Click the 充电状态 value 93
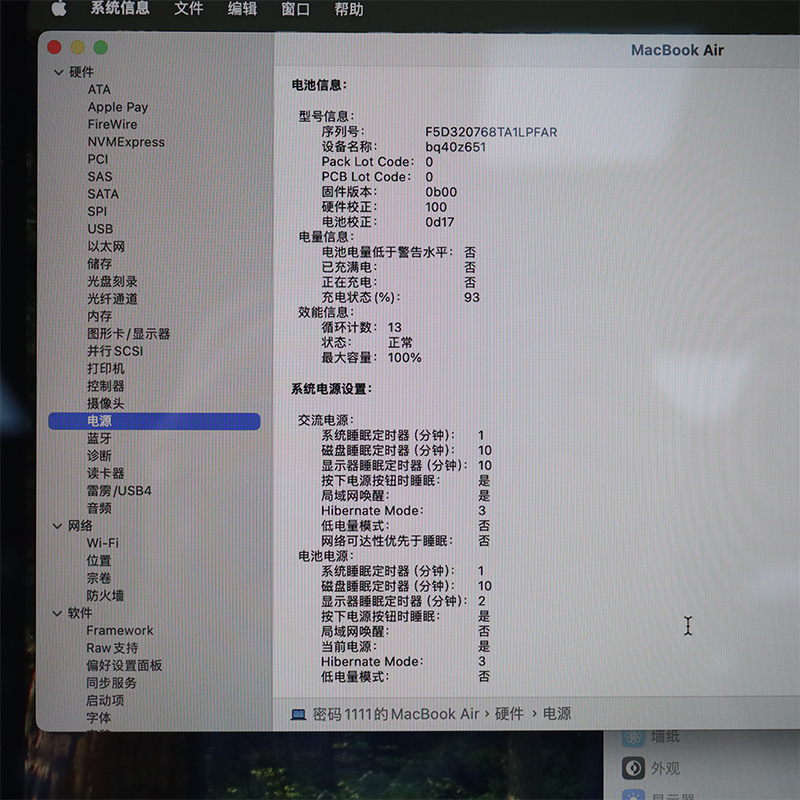The width and height of the screenshot is (800, 800). pyautogui.click(x=472, y=297)
